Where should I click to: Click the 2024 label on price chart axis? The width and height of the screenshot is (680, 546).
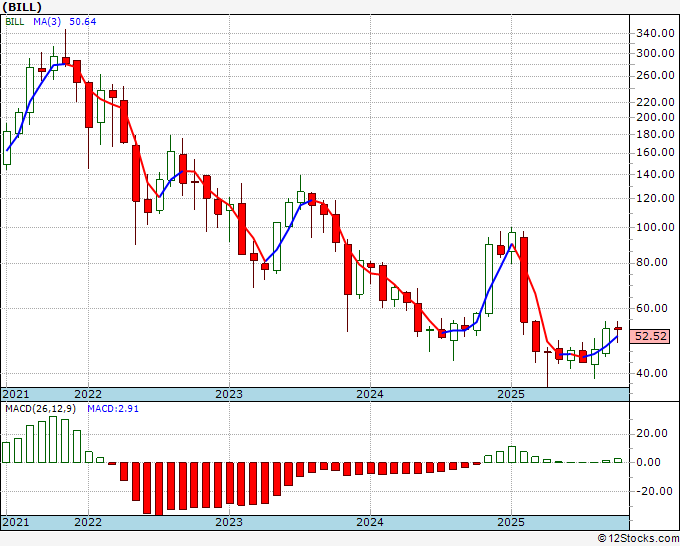370,394
